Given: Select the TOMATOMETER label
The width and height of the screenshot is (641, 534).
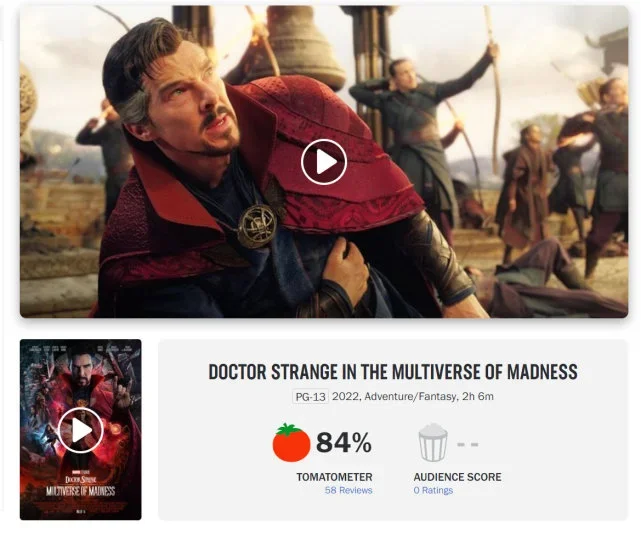Looking at the screenshot, I should [x=334, y=477].
